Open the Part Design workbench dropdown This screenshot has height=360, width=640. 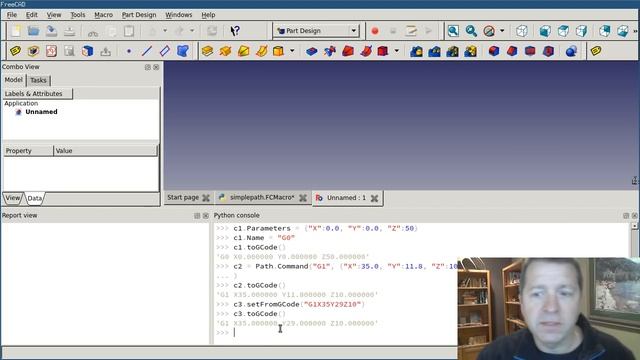(316, 31)
